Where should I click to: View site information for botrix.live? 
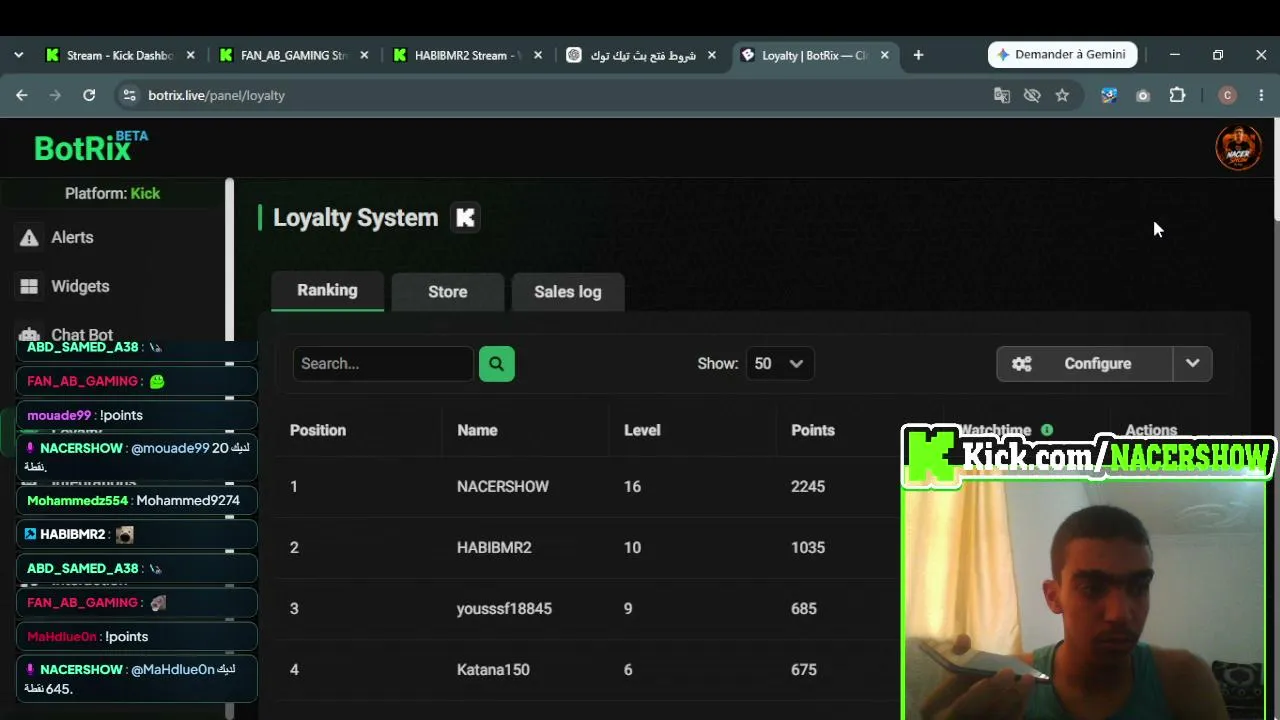point(128,95)
